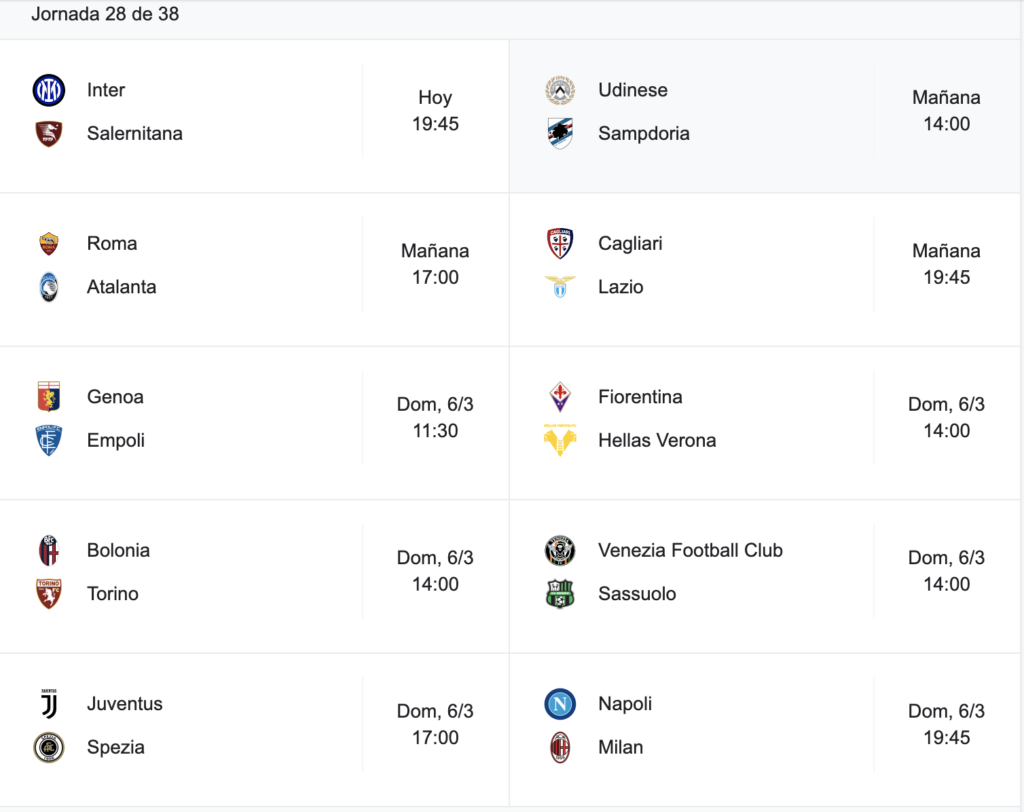
Task: Open the Inter team name link
Action: tap(106, 90)
